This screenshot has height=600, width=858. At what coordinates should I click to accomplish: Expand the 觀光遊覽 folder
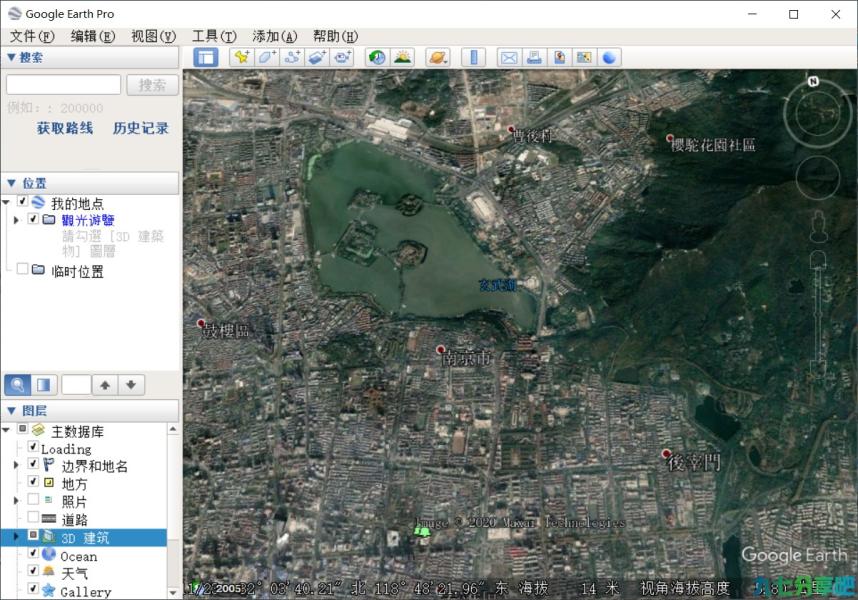[x=16, y=220]
